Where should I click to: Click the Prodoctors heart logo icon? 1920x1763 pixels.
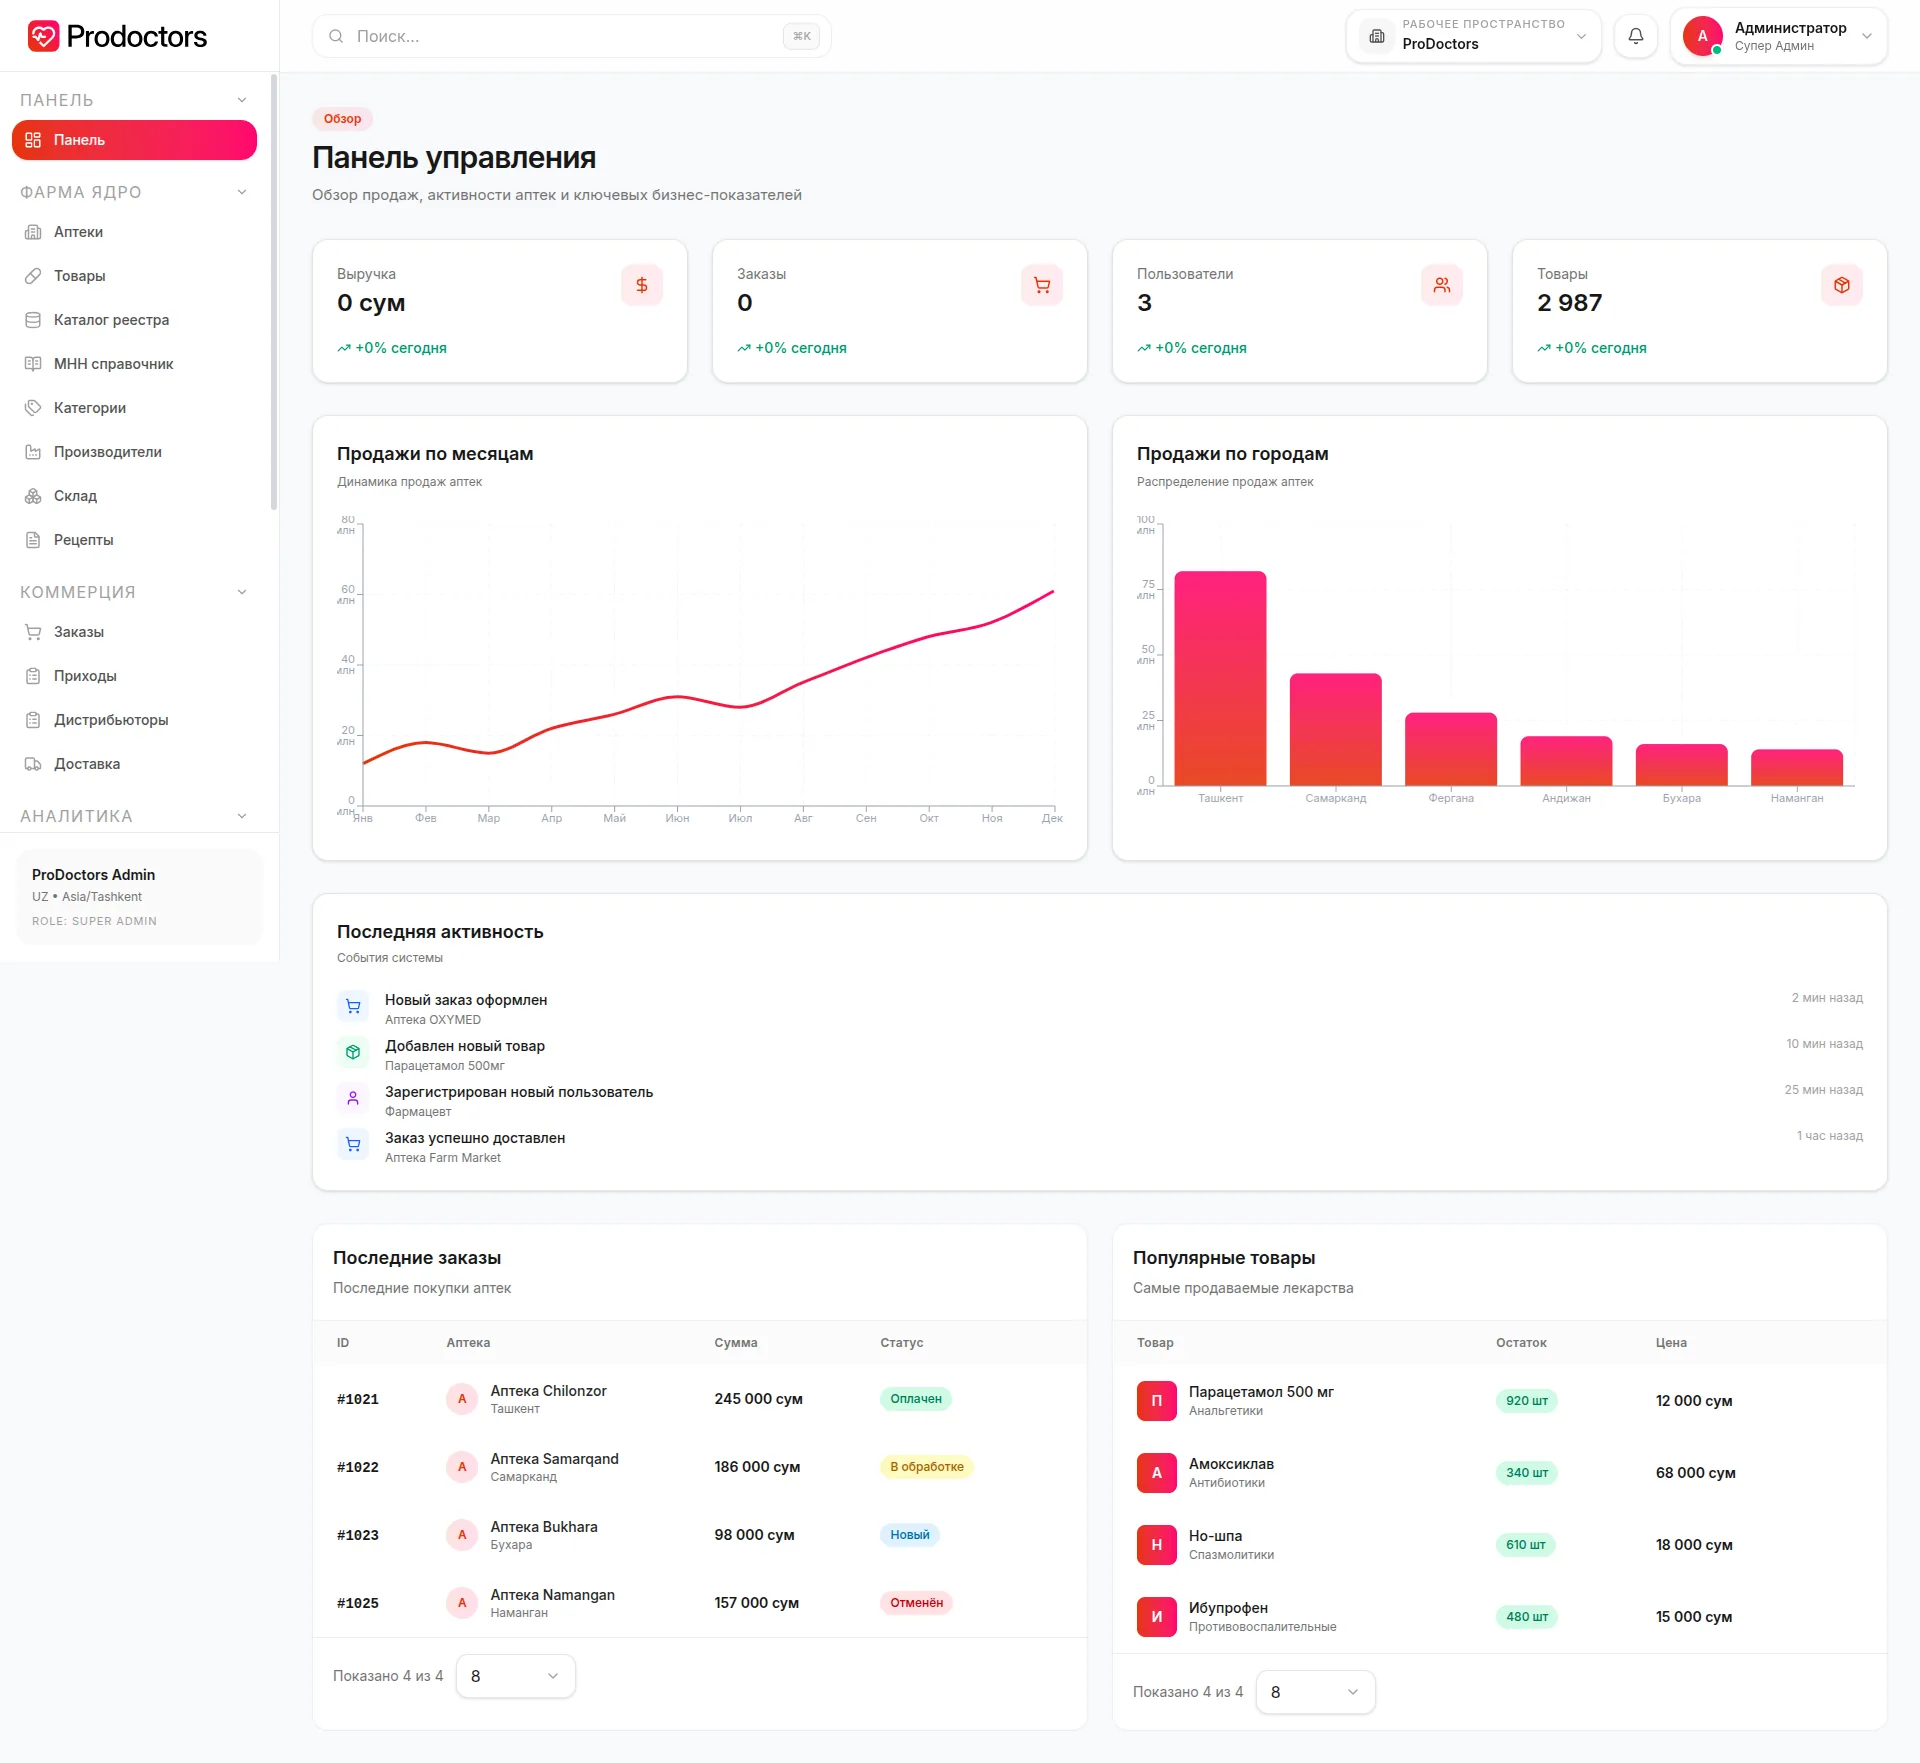tap(43, 36)
